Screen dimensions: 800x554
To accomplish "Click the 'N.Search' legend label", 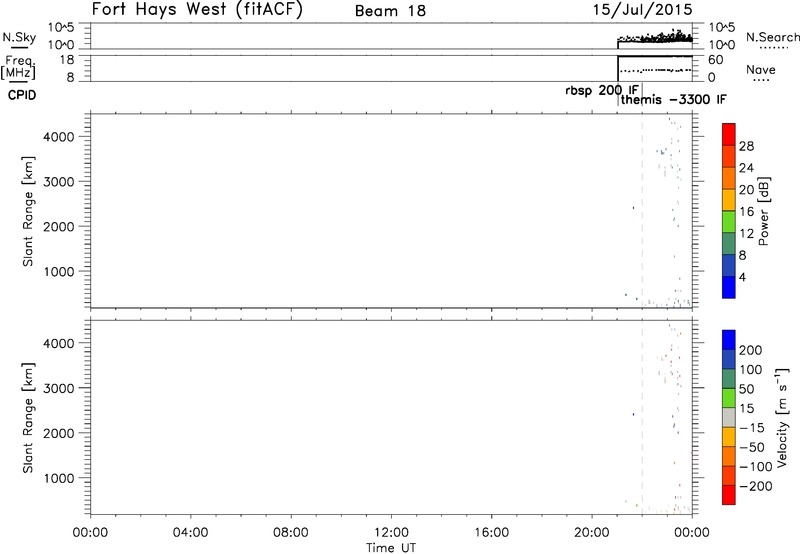I will tap(772, 37).
